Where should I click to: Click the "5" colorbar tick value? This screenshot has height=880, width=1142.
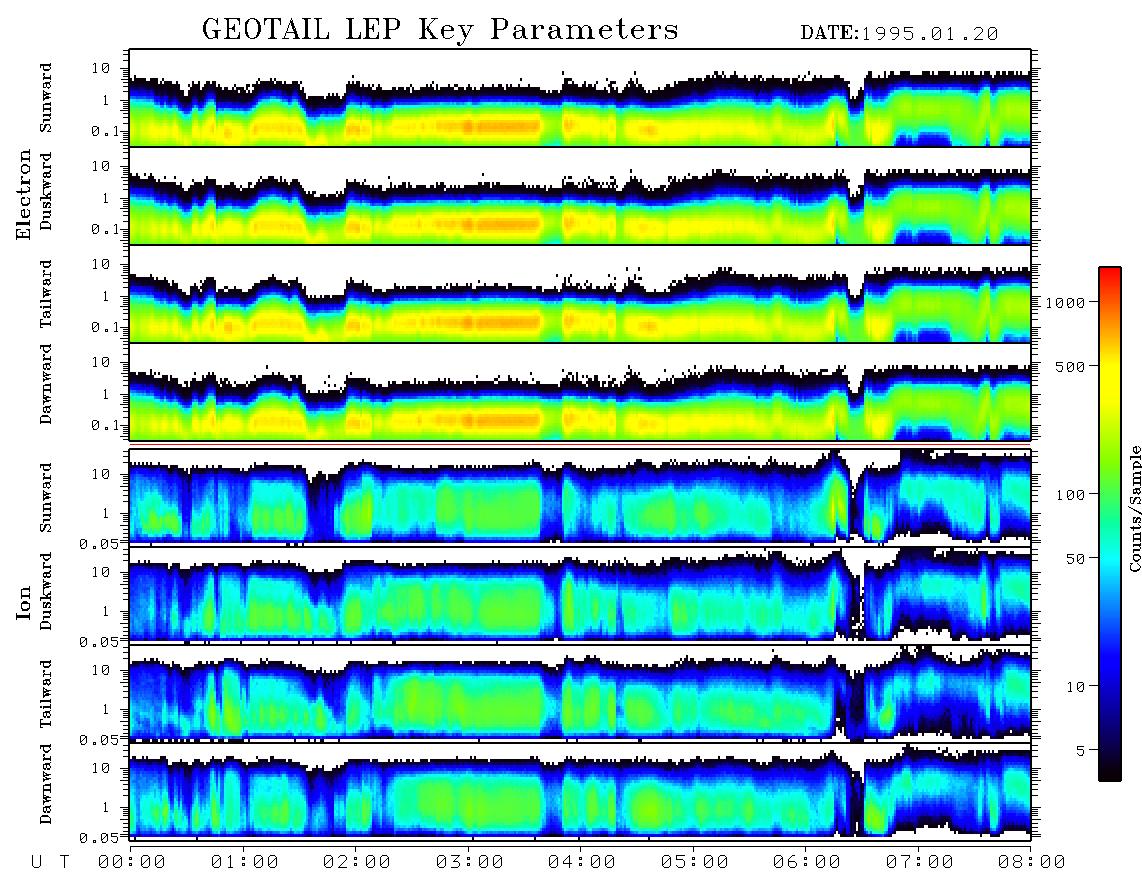(1081, 750)
